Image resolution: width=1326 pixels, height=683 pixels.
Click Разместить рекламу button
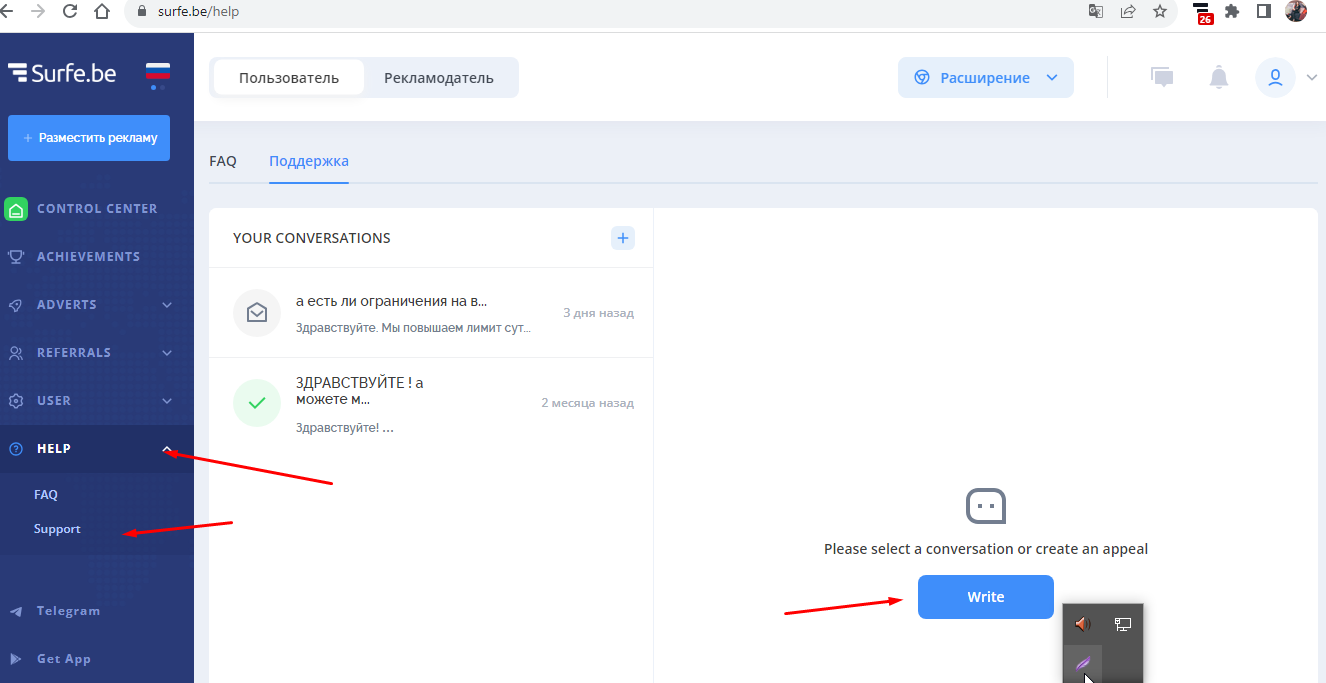pos(89,138)
